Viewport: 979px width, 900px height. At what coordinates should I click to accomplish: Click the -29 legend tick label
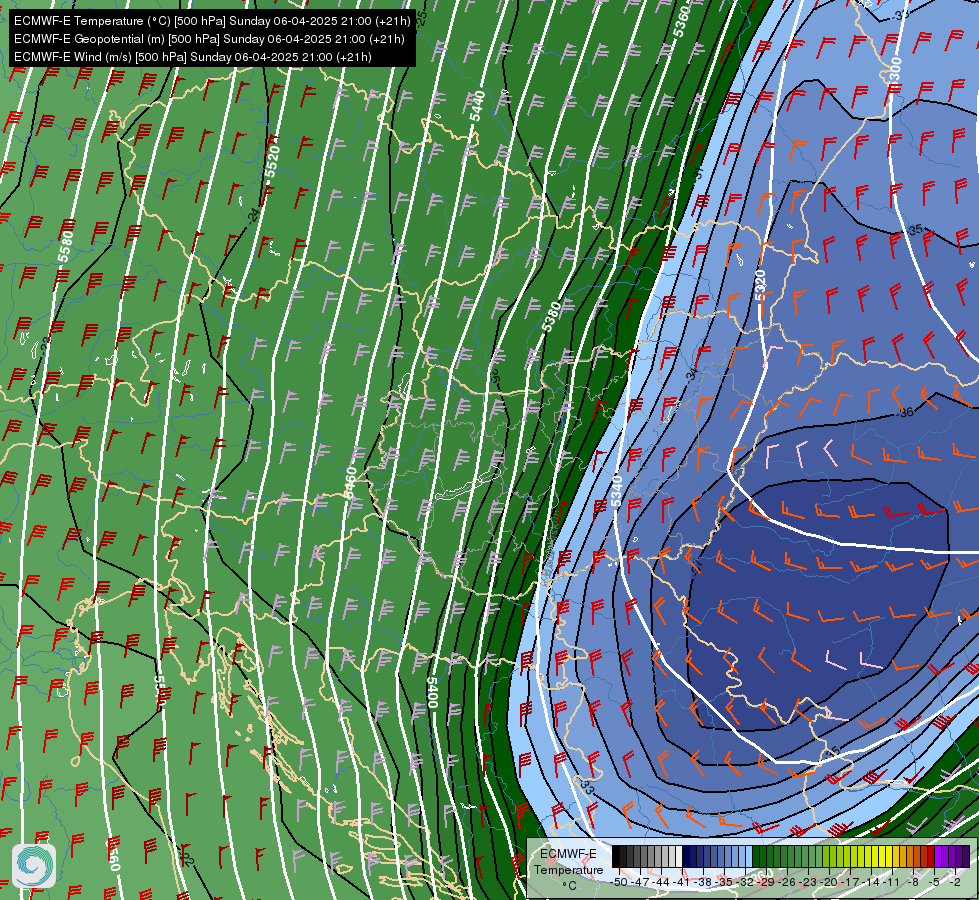point(765,882)
